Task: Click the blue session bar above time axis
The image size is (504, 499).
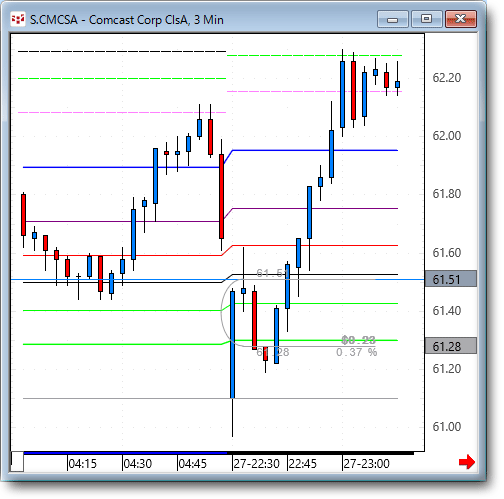Action: coord(125,453)
